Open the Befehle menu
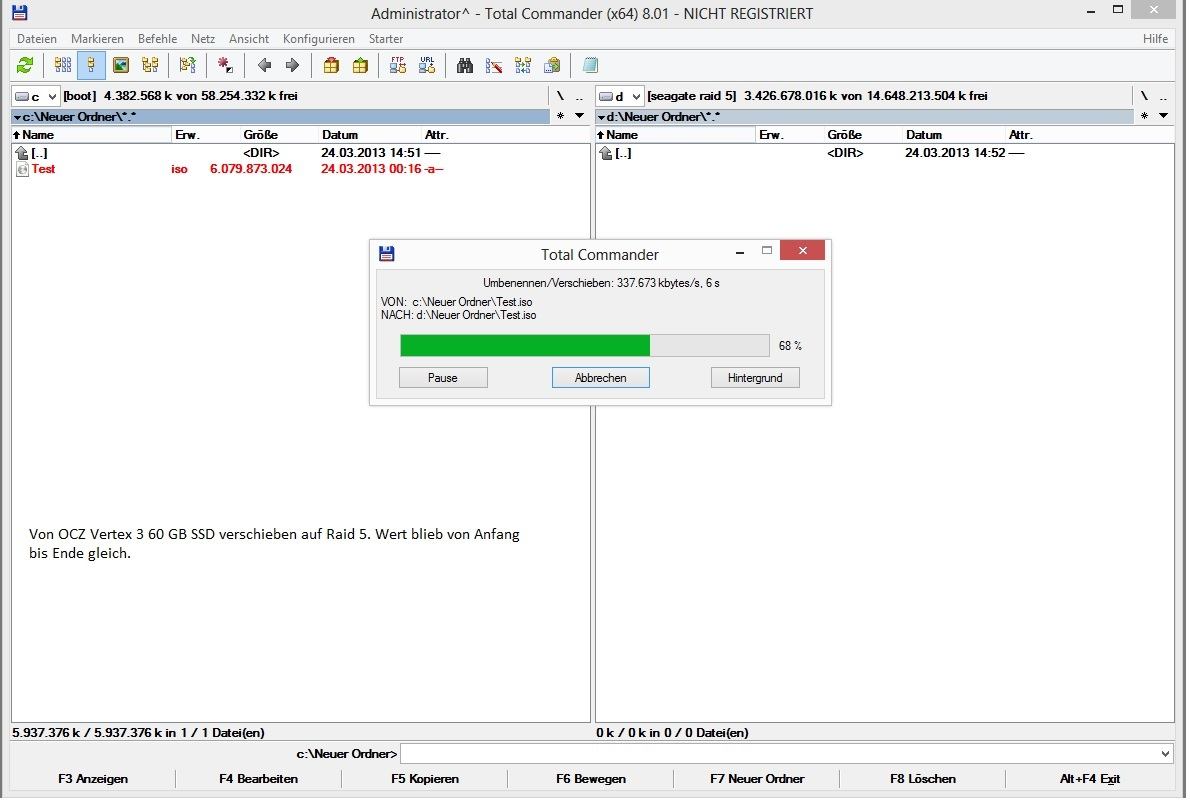Image resolution: width=1190 pixels, height=807 pixels. tap(157, 39)
